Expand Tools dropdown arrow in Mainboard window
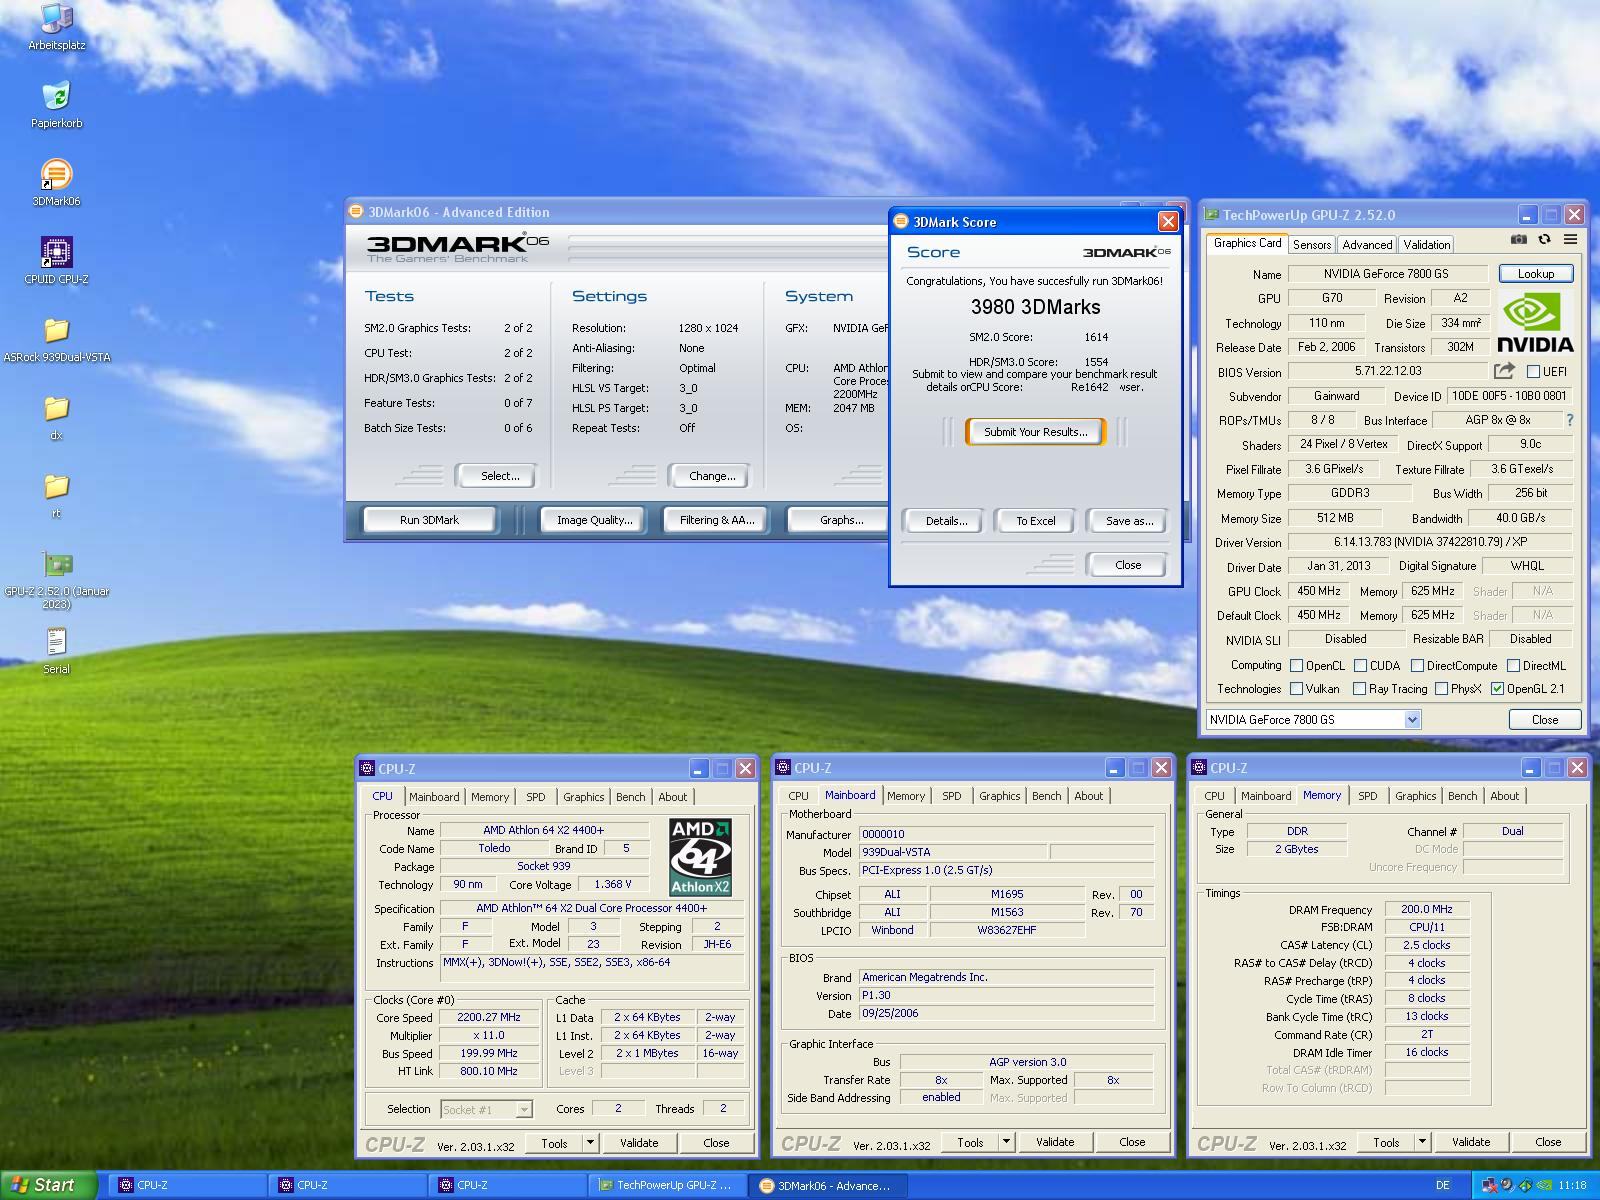Viewport: 1600px width, 1200px height. coord(1006,1142)
